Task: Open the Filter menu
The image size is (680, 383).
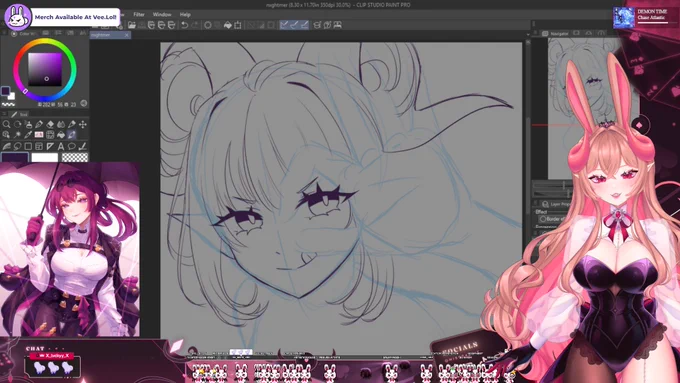Action: 139,14
